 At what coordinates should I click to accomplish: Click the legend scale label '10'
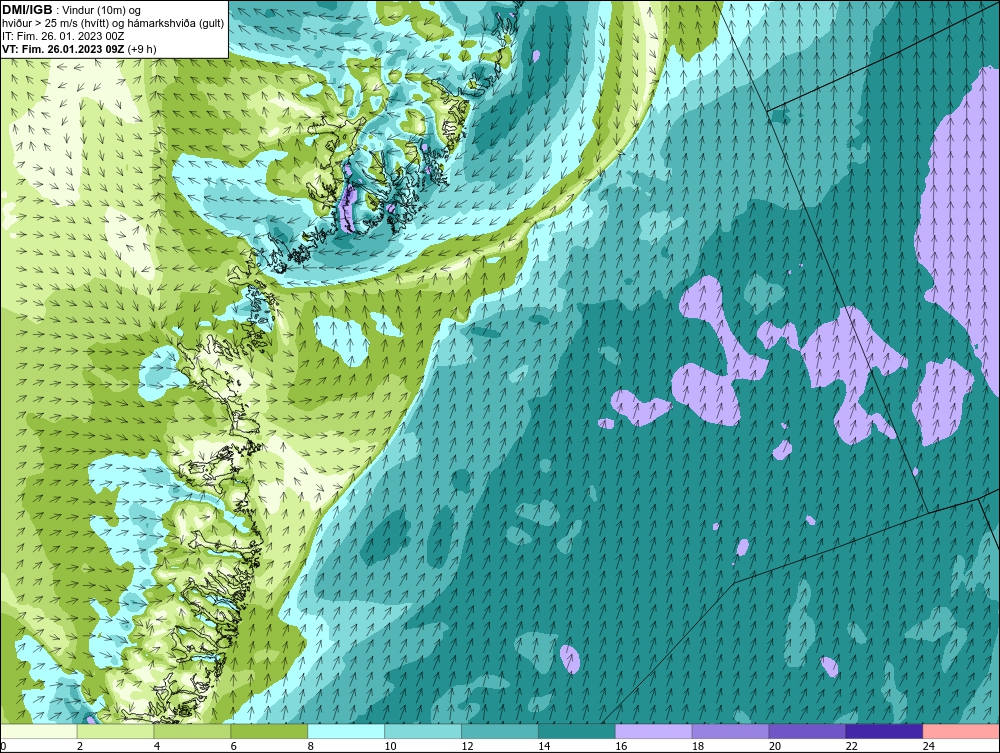pyautogui.click(x=390, y=746)
